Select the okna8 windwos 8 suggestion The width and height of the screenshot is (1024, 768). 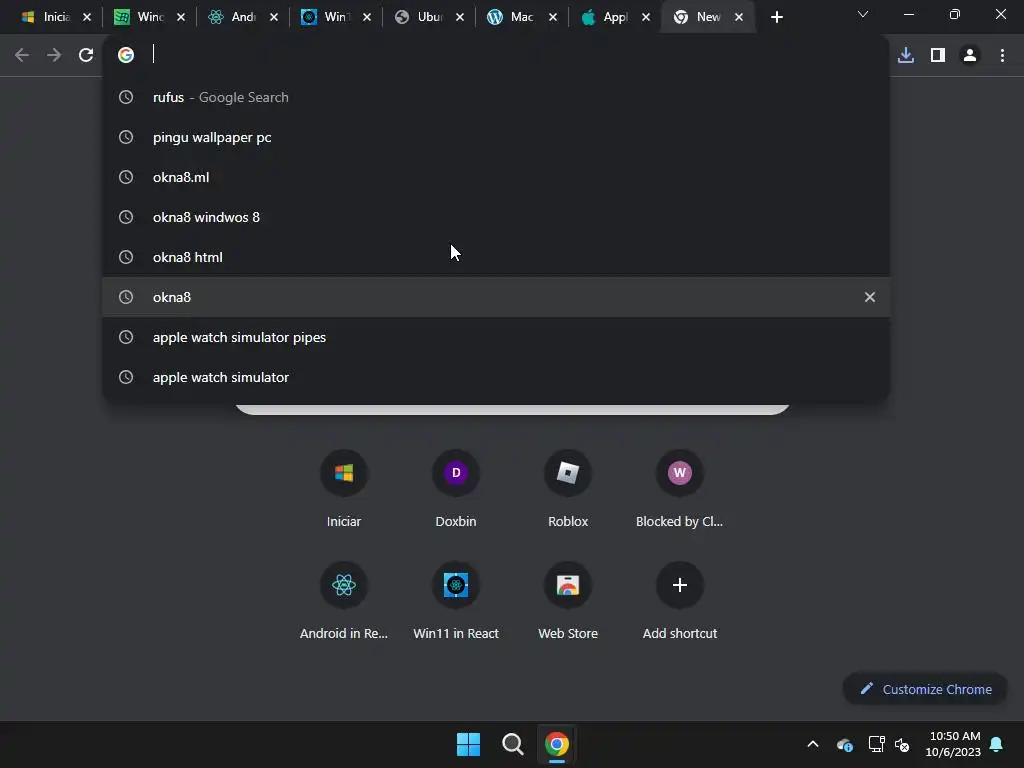(496, 217)
